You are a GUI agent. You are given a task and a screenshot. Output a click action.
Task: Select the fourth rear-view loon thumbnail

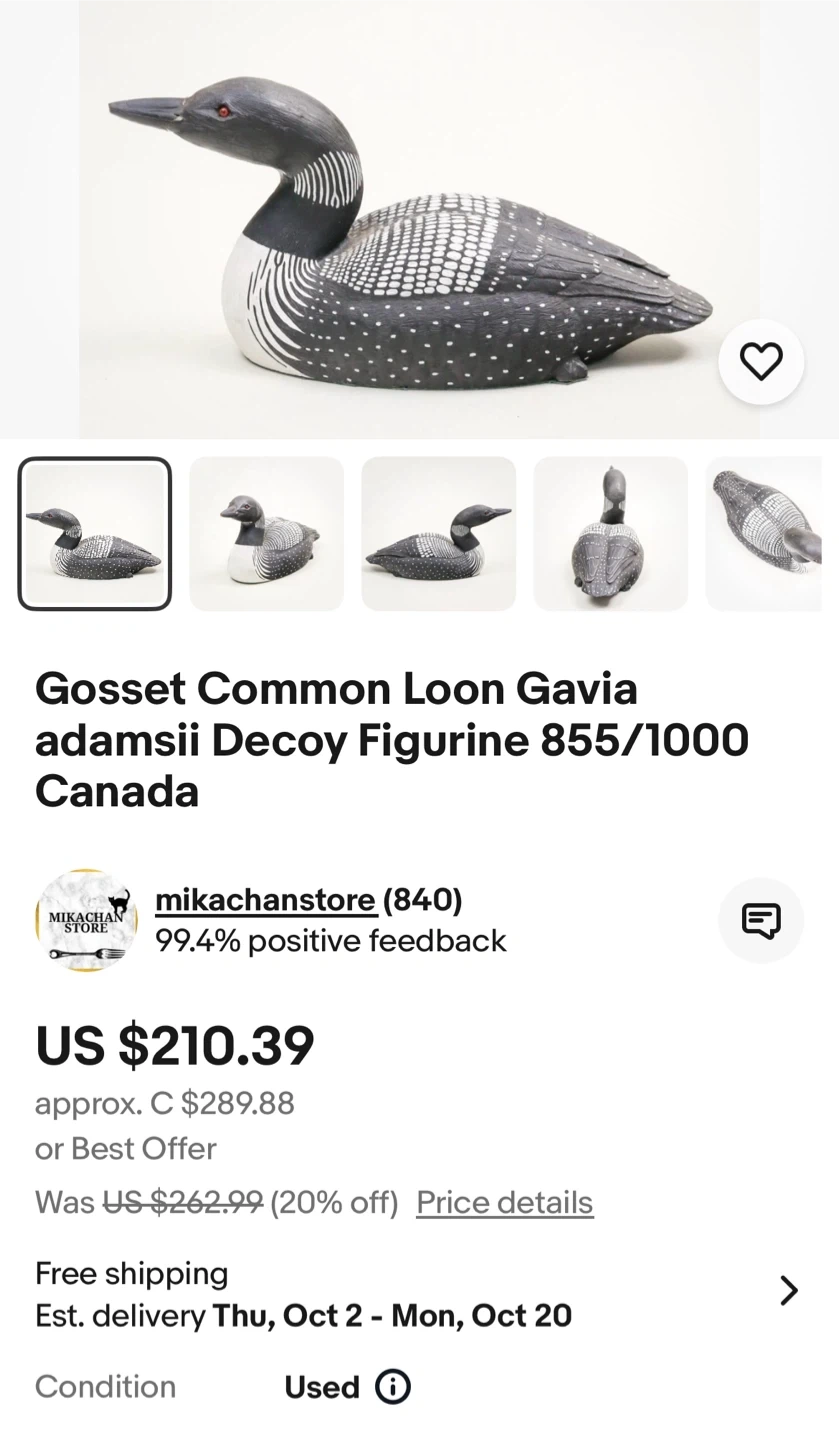[x=611, y=534]
